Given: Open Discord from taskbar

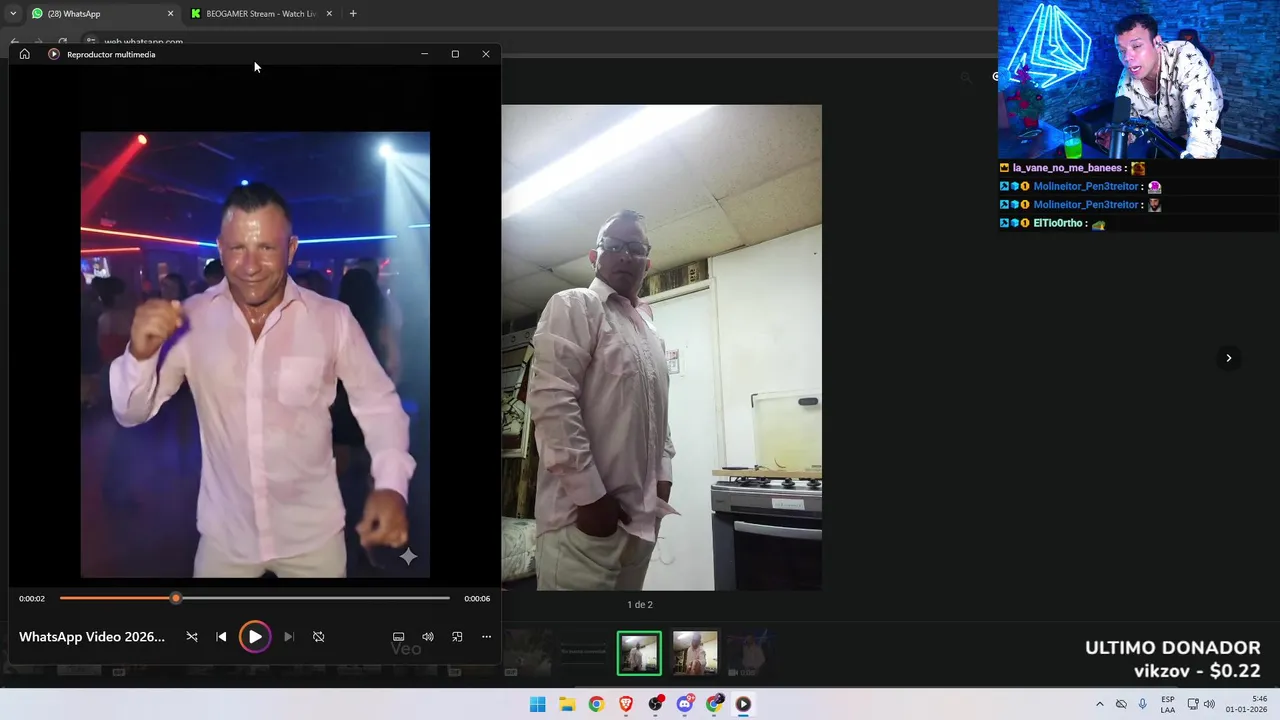Looking at the screenshot, I should 684,704.
